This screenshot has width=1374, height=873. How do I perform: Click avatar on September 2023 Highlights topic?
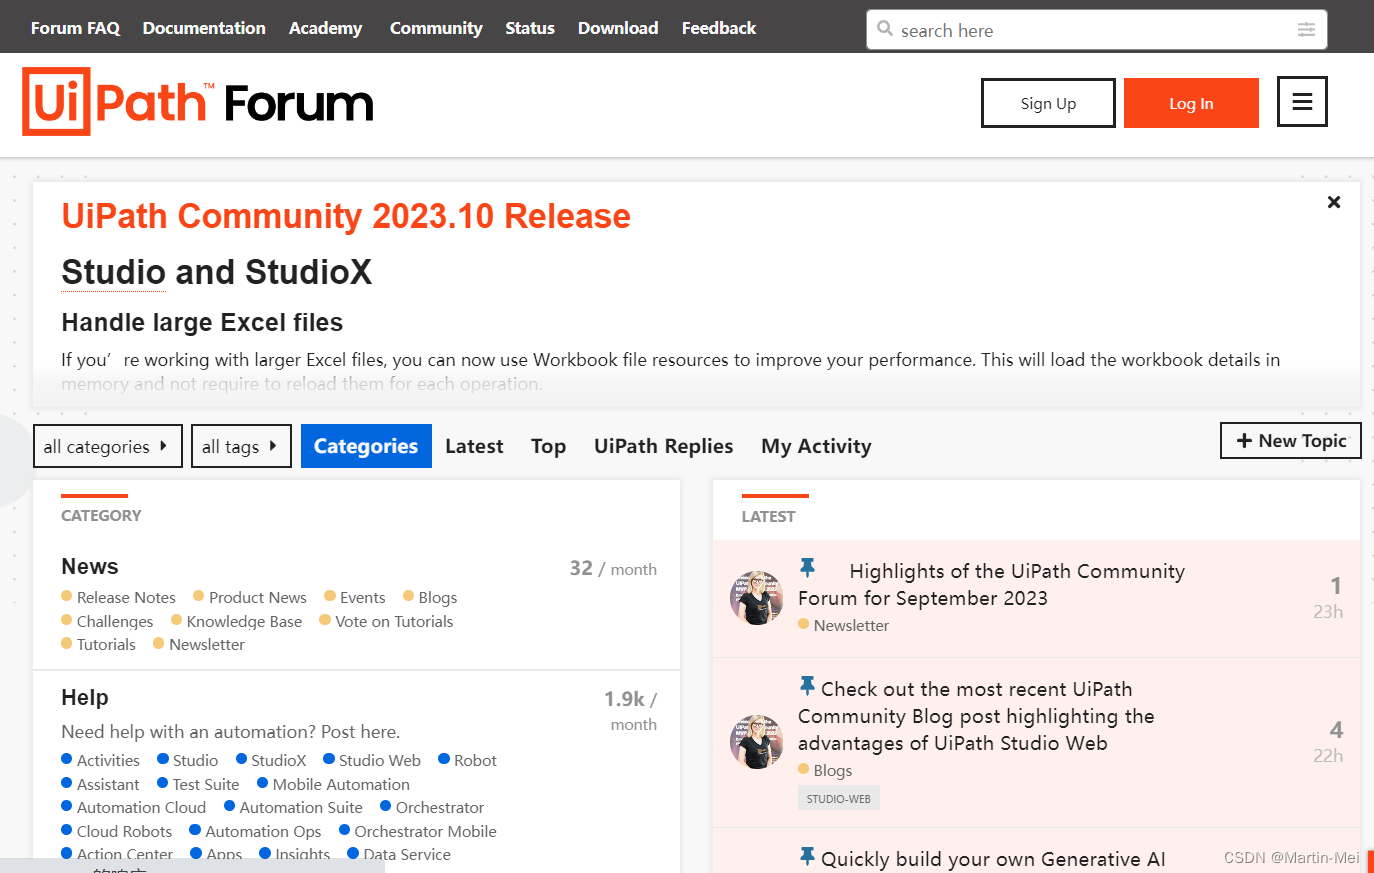[x=756, y=598]
